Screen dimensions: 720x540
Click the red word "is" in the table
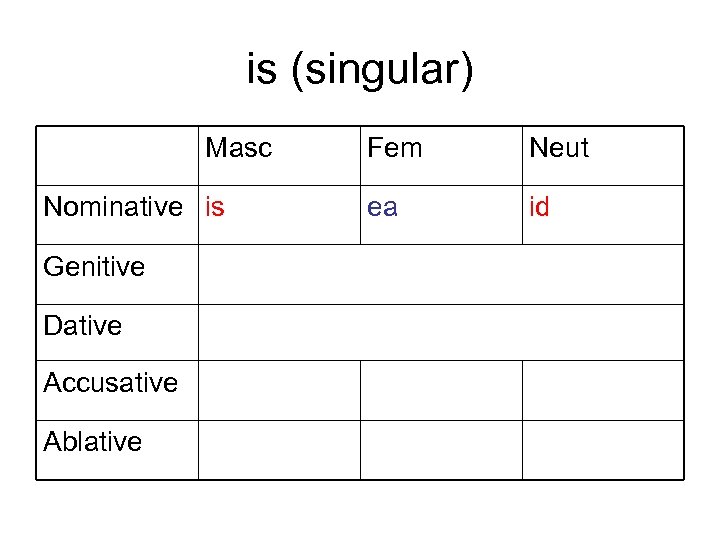coord(215,208)
